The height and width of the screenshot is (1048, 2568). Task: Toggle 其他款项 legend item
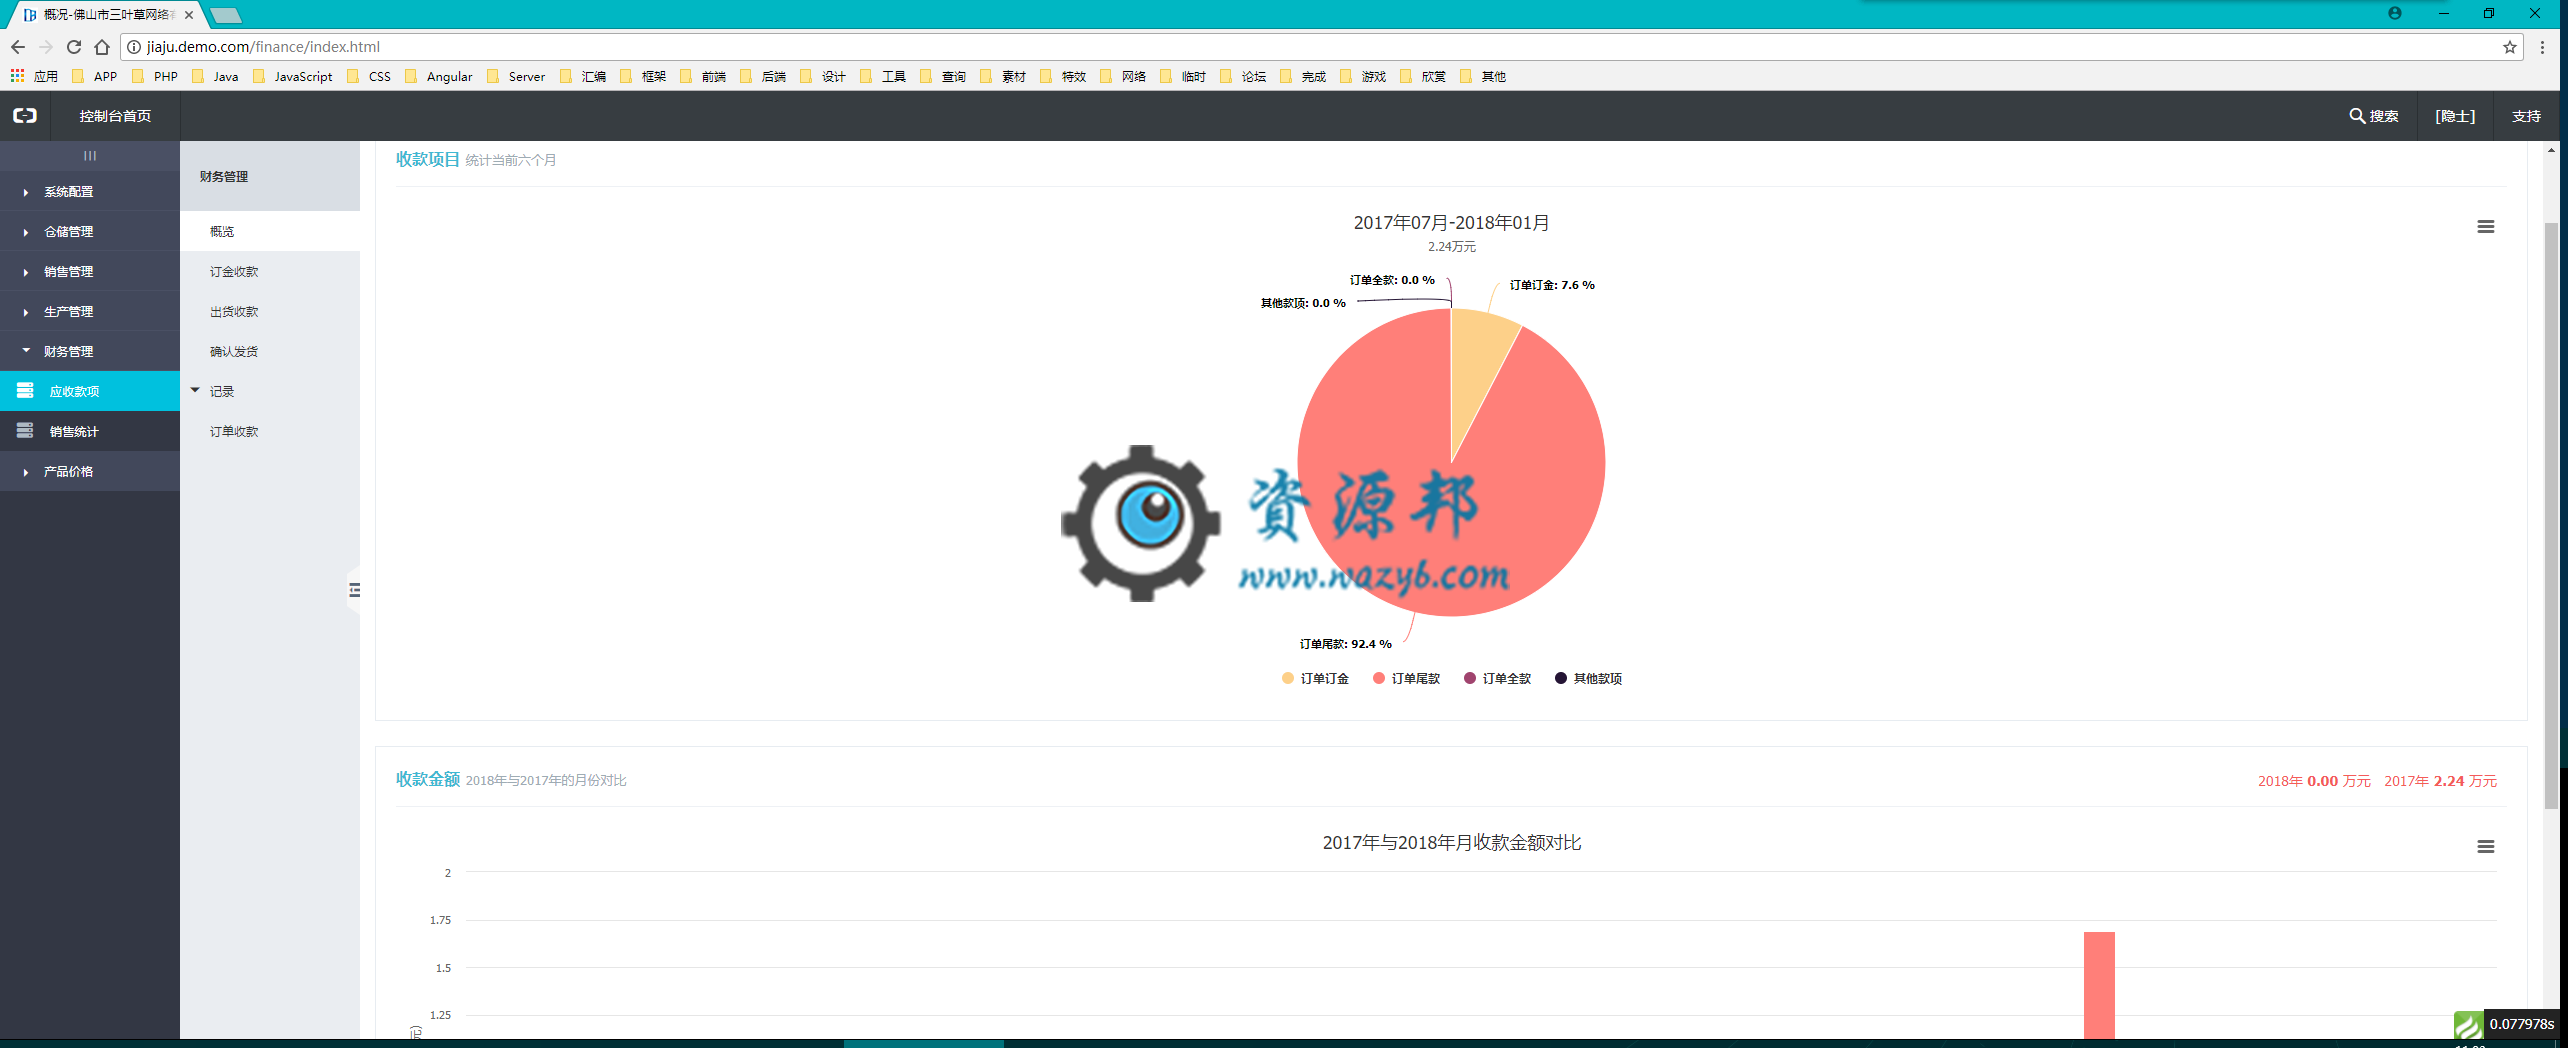pos(1588,679)
